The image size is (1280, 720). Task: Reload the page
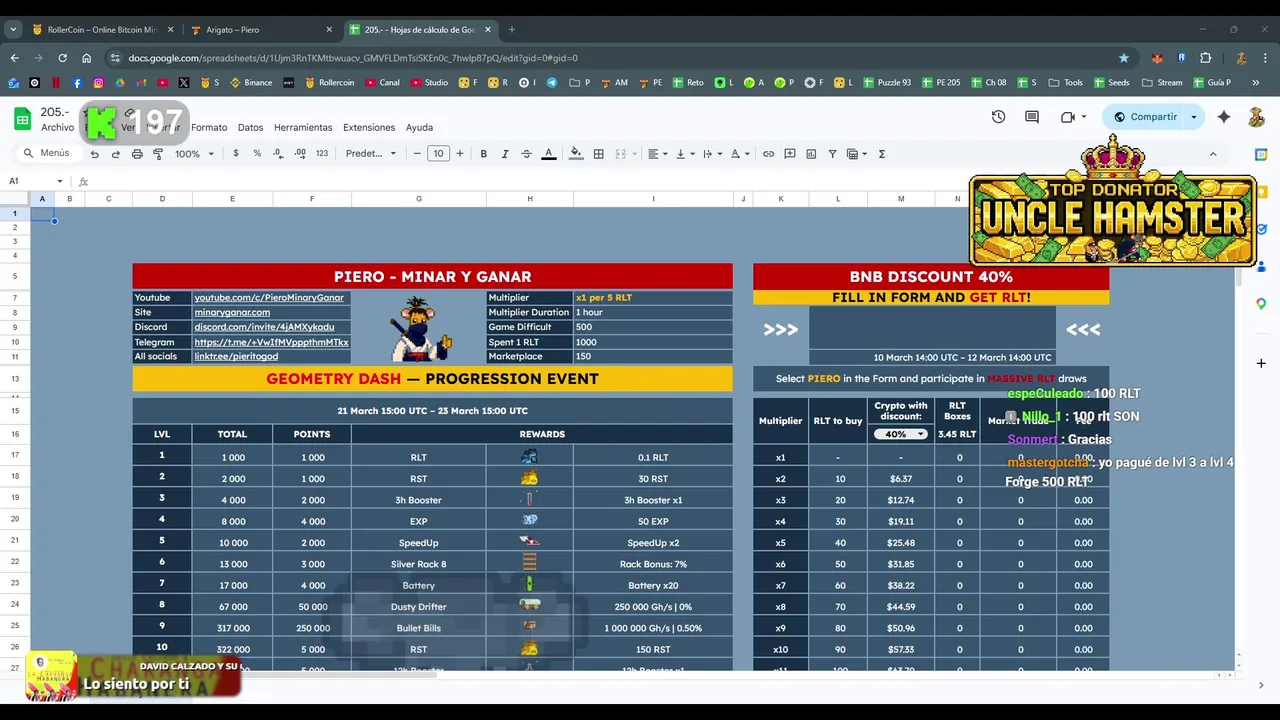point(62,58)
